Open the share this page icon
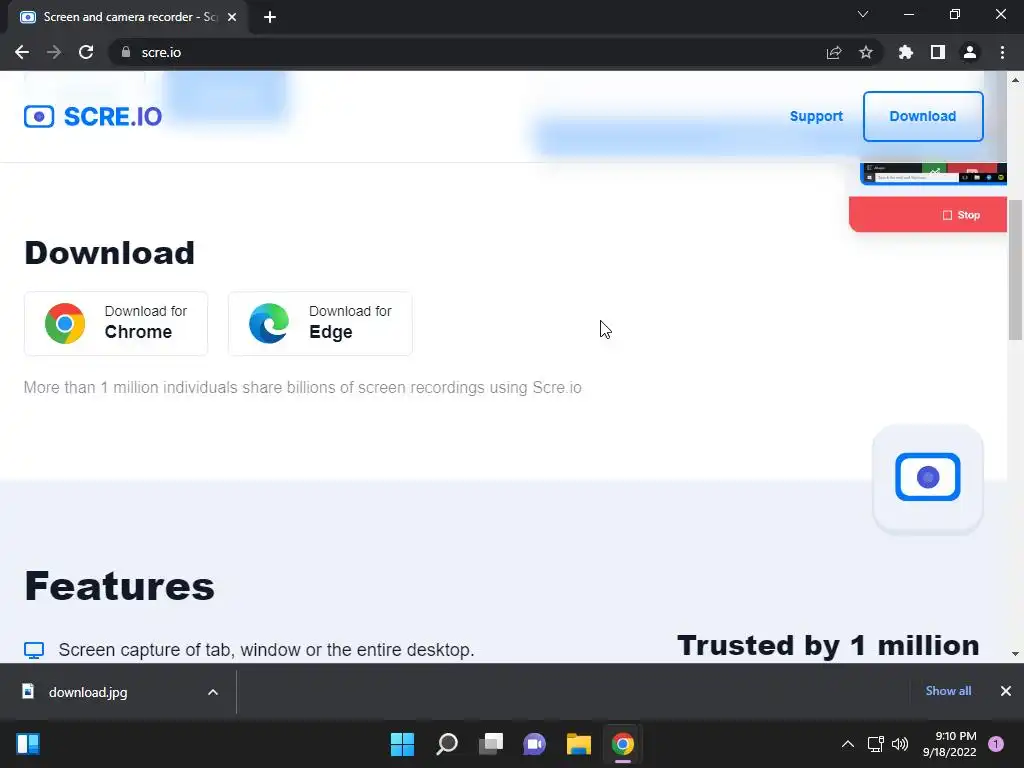 [834, 52]
